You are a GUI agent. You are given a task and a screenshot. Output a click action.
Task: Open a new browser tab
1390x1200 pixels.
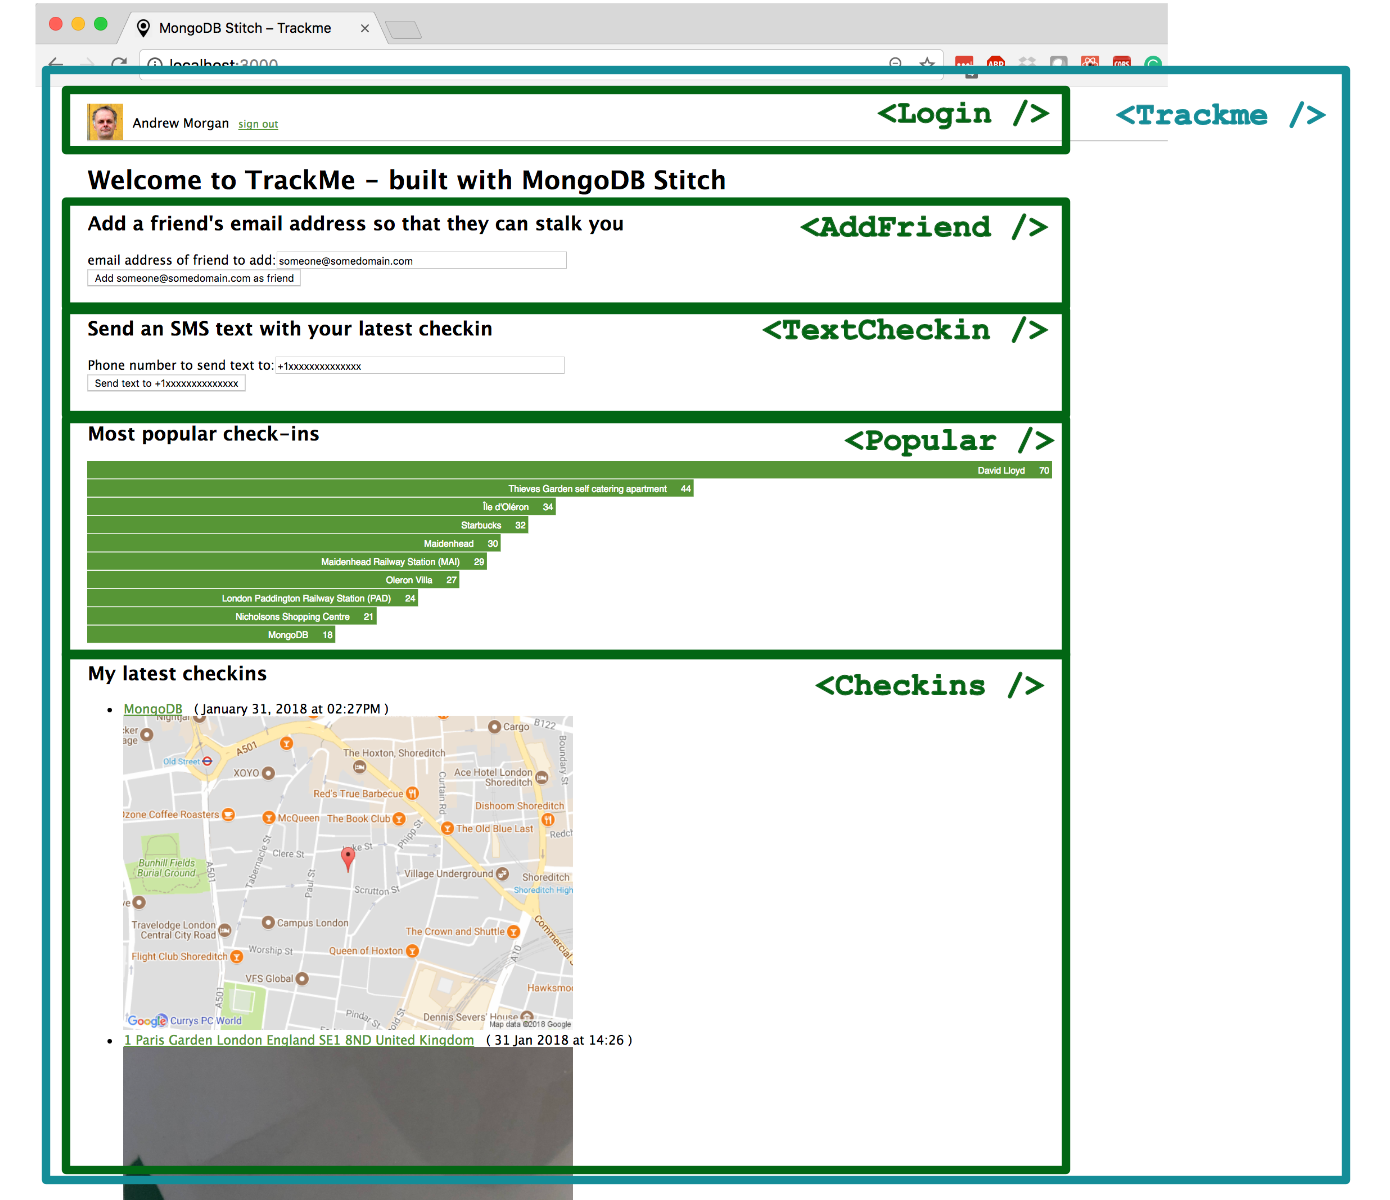tap(403, 30)
